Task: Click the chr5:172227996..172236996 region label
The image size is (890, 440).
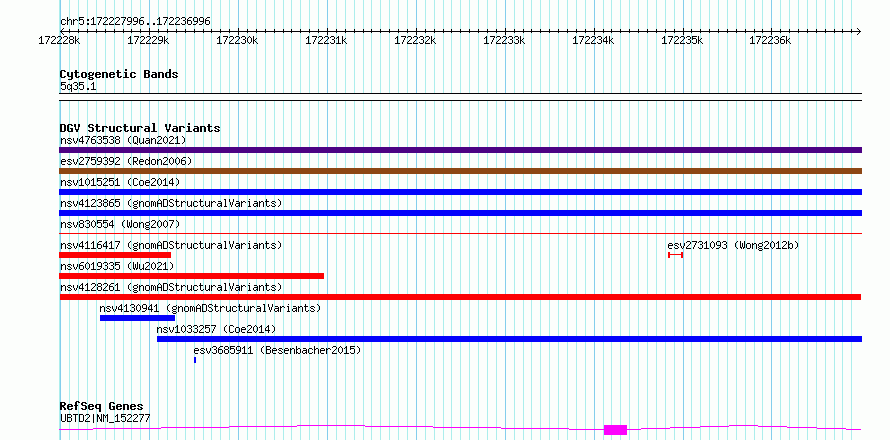Action: click(135, 22)
